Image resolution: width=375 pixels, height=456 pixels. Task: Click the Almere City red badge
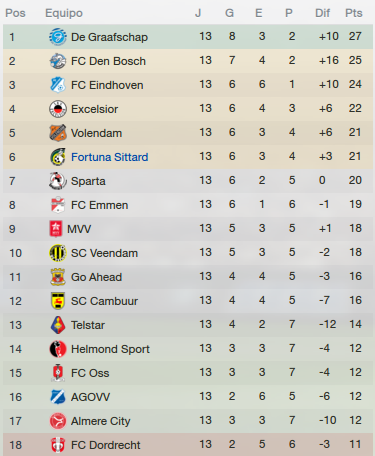pos(58,421)
